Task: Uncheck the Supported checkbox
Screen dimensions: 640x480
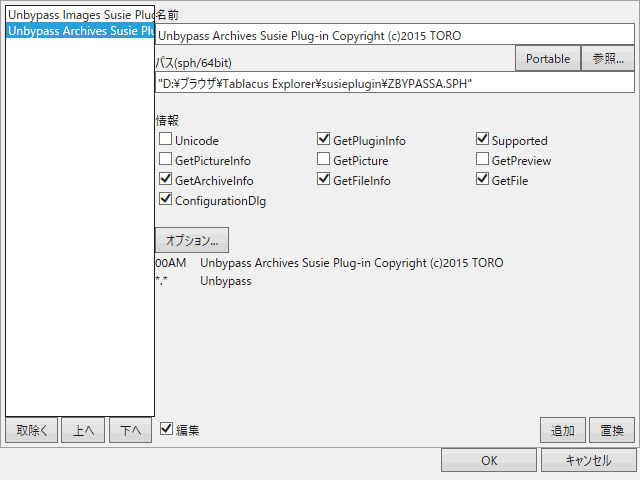Action: tap(483, 141)
